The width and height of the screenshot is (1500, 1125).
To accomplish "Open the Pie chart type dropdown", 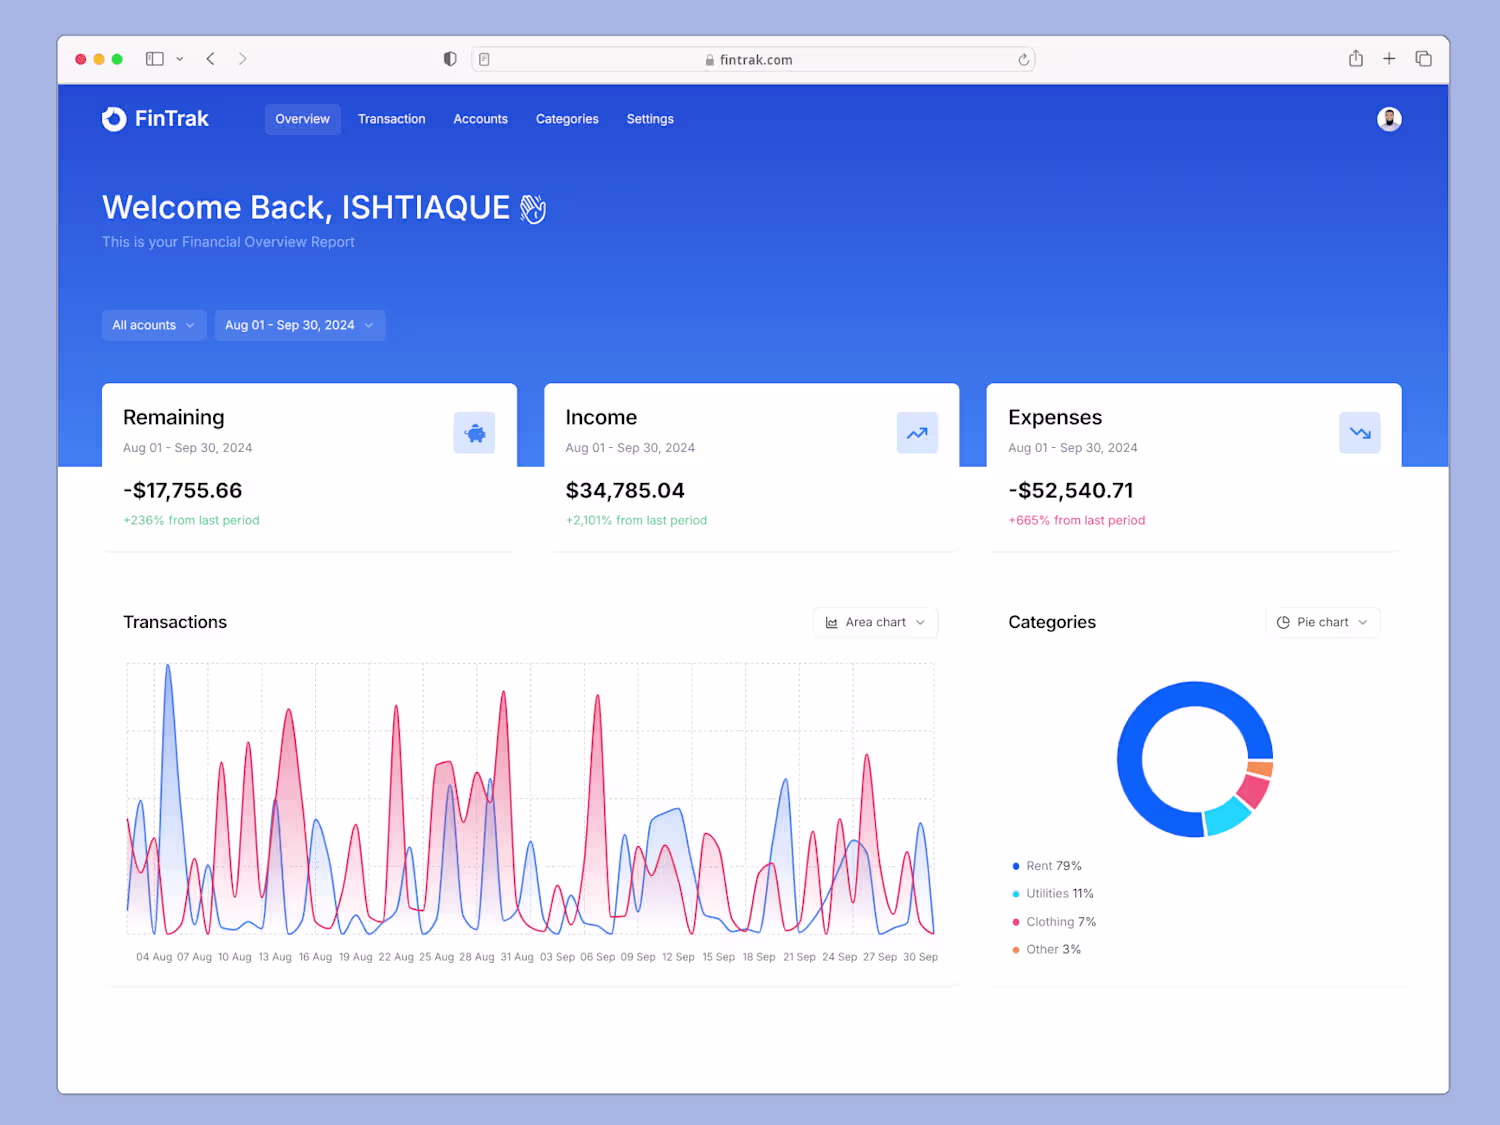I will click(x=1322, y=622).
